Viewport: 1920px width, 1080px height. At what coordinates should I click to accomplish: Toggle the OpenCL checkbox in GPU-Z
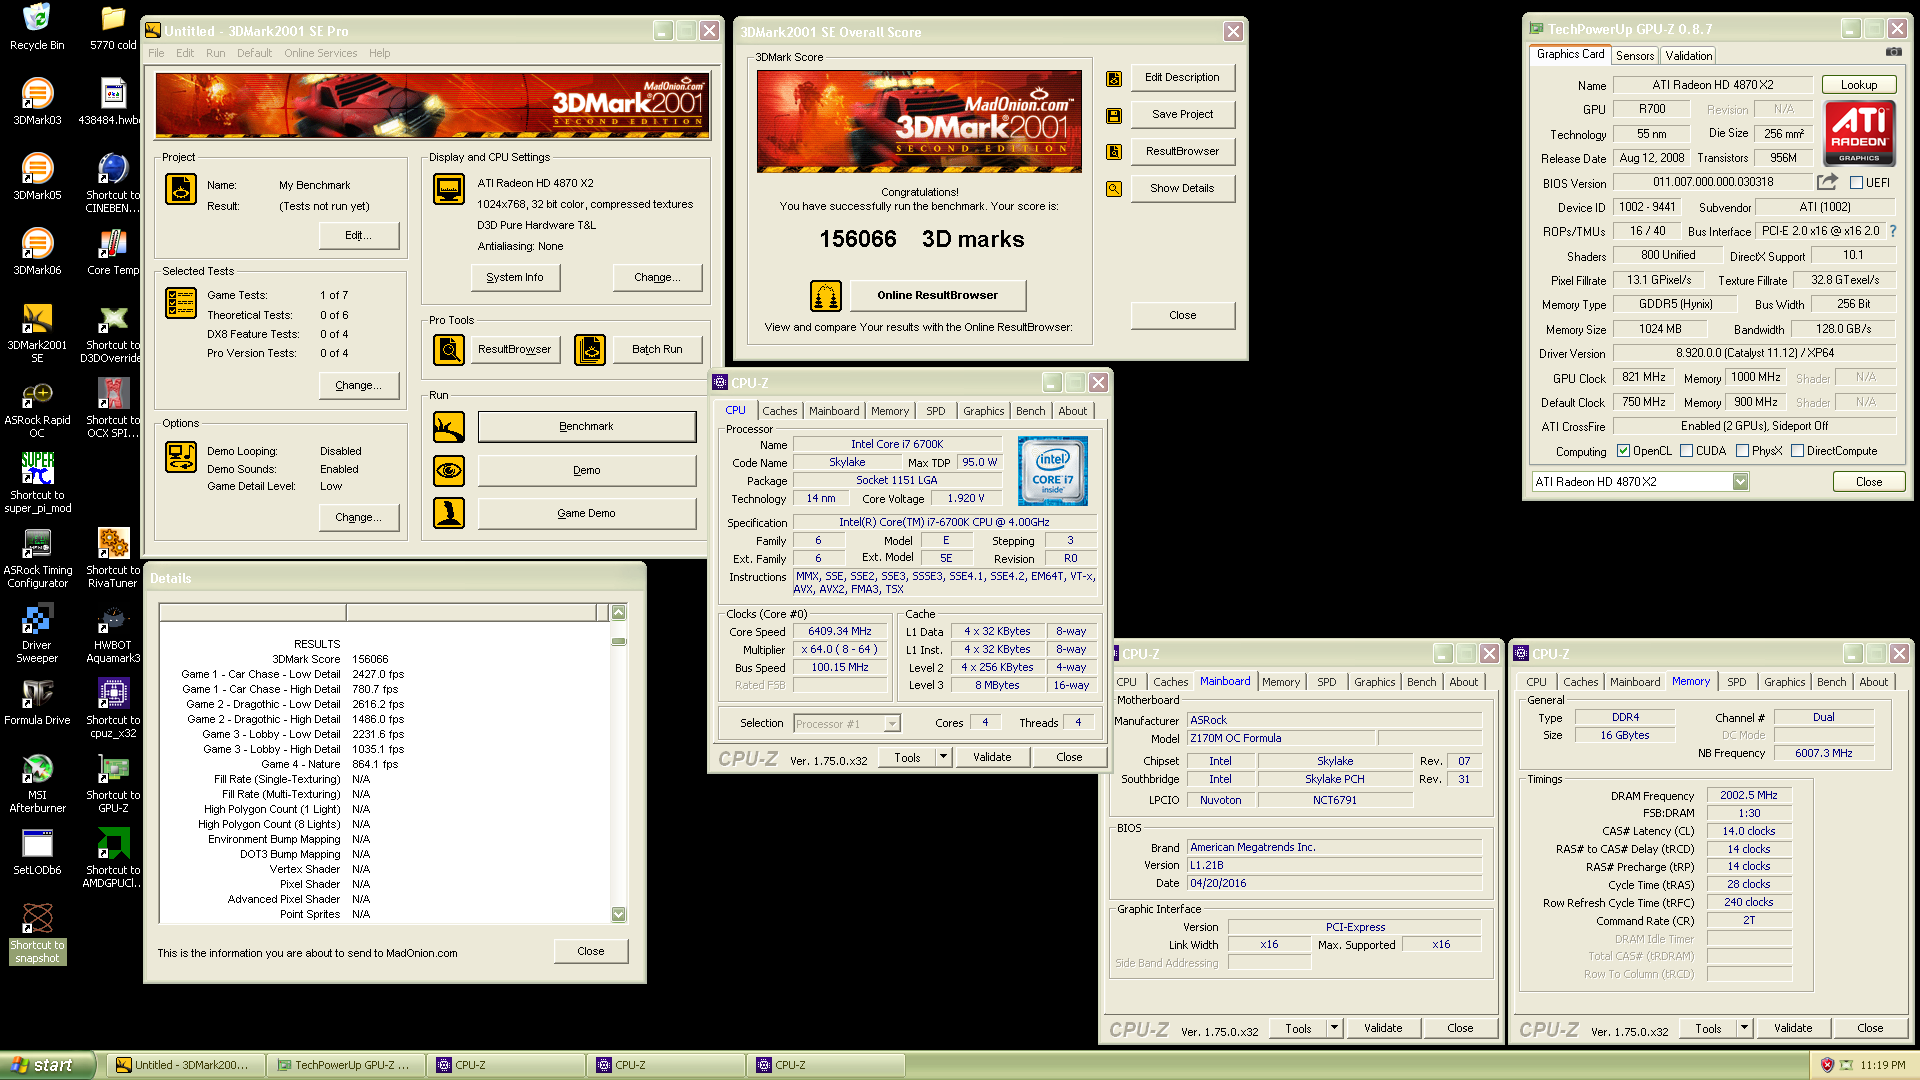(1623, 451)
